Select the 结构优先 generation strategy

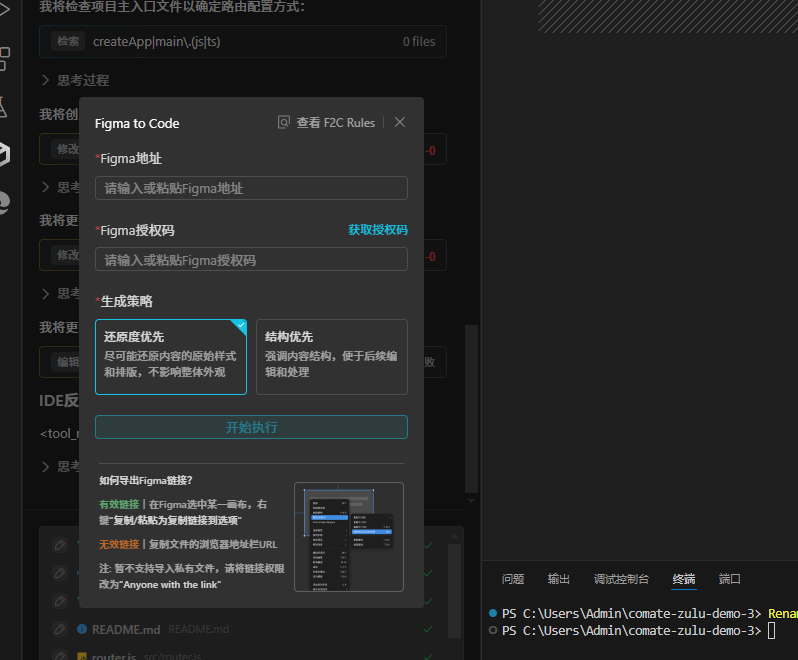(x=332, y=357)
